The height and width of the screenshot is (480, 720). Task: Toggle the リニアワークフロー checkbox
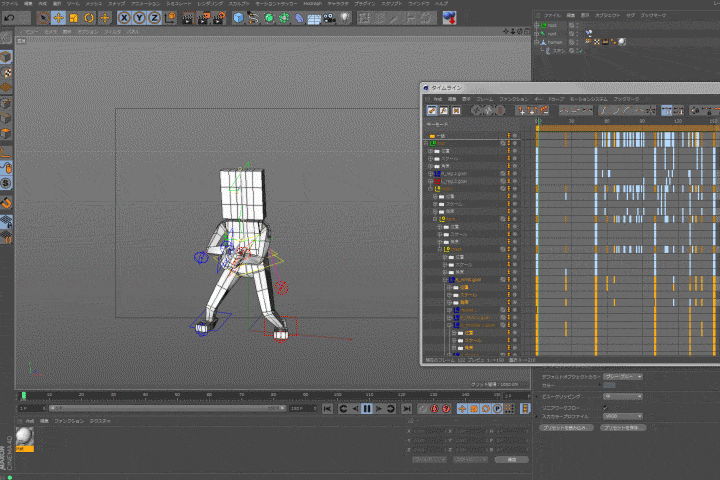pos(605,407)
